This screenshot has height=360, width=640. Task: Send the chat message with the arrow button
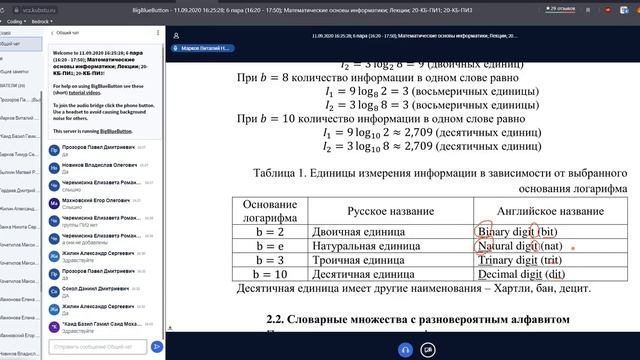157,347
